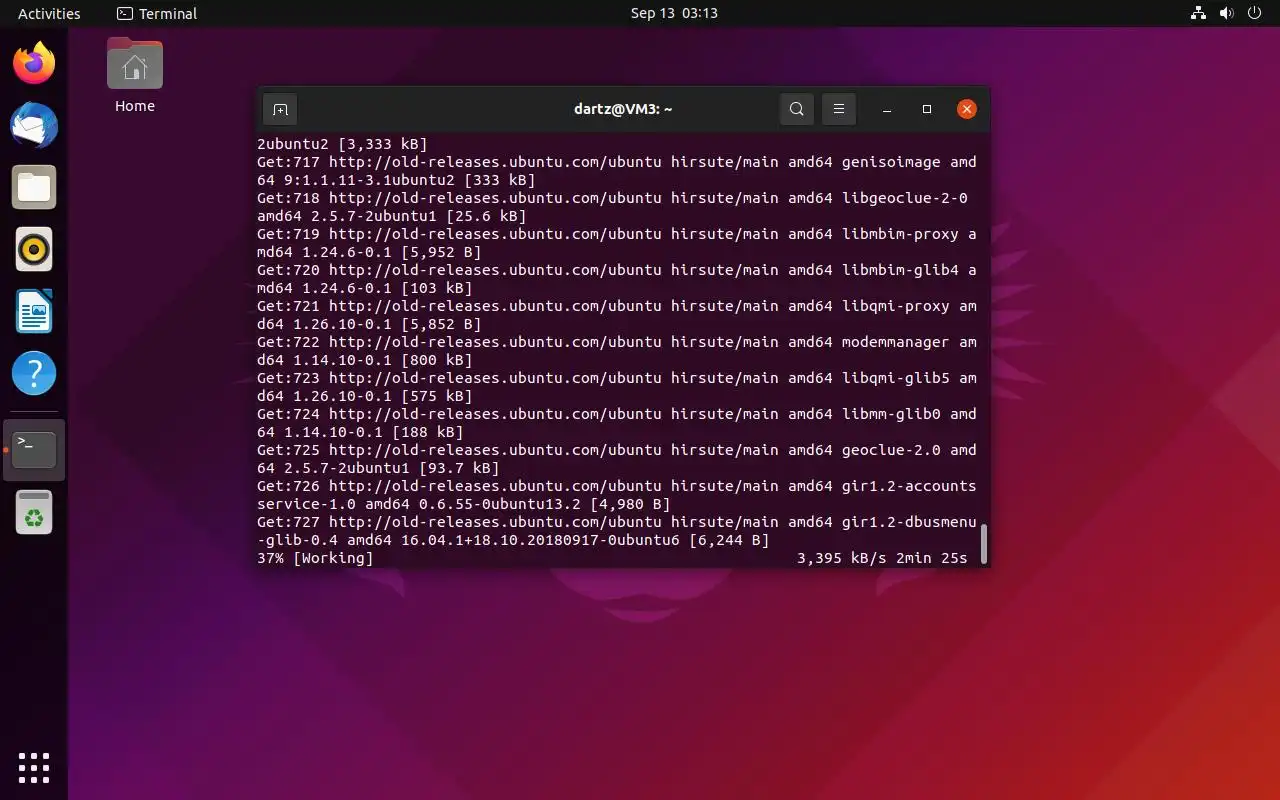This screenshot has height=800, width=1280.
Task: Click the dartz@VM3: ~ title bar
Action: click(623, 109)
